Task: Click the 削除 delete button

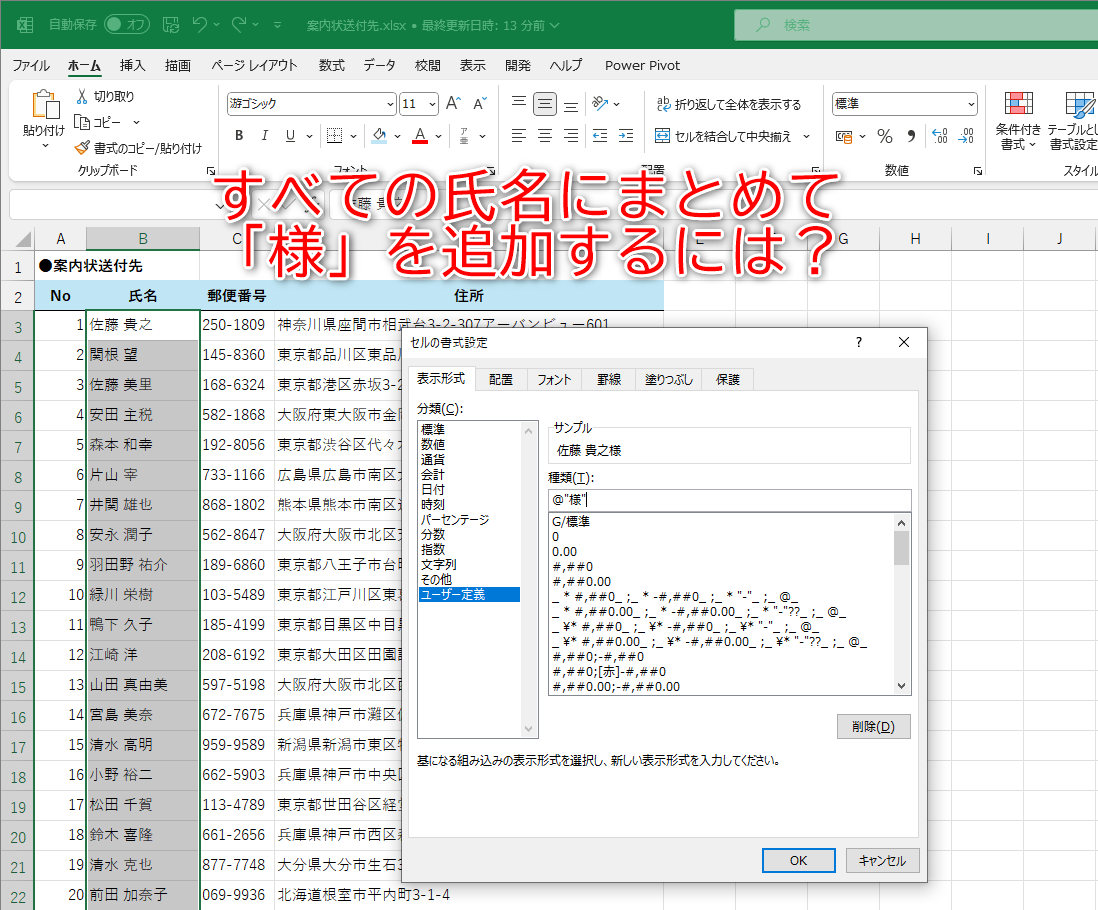Action: 872,726
